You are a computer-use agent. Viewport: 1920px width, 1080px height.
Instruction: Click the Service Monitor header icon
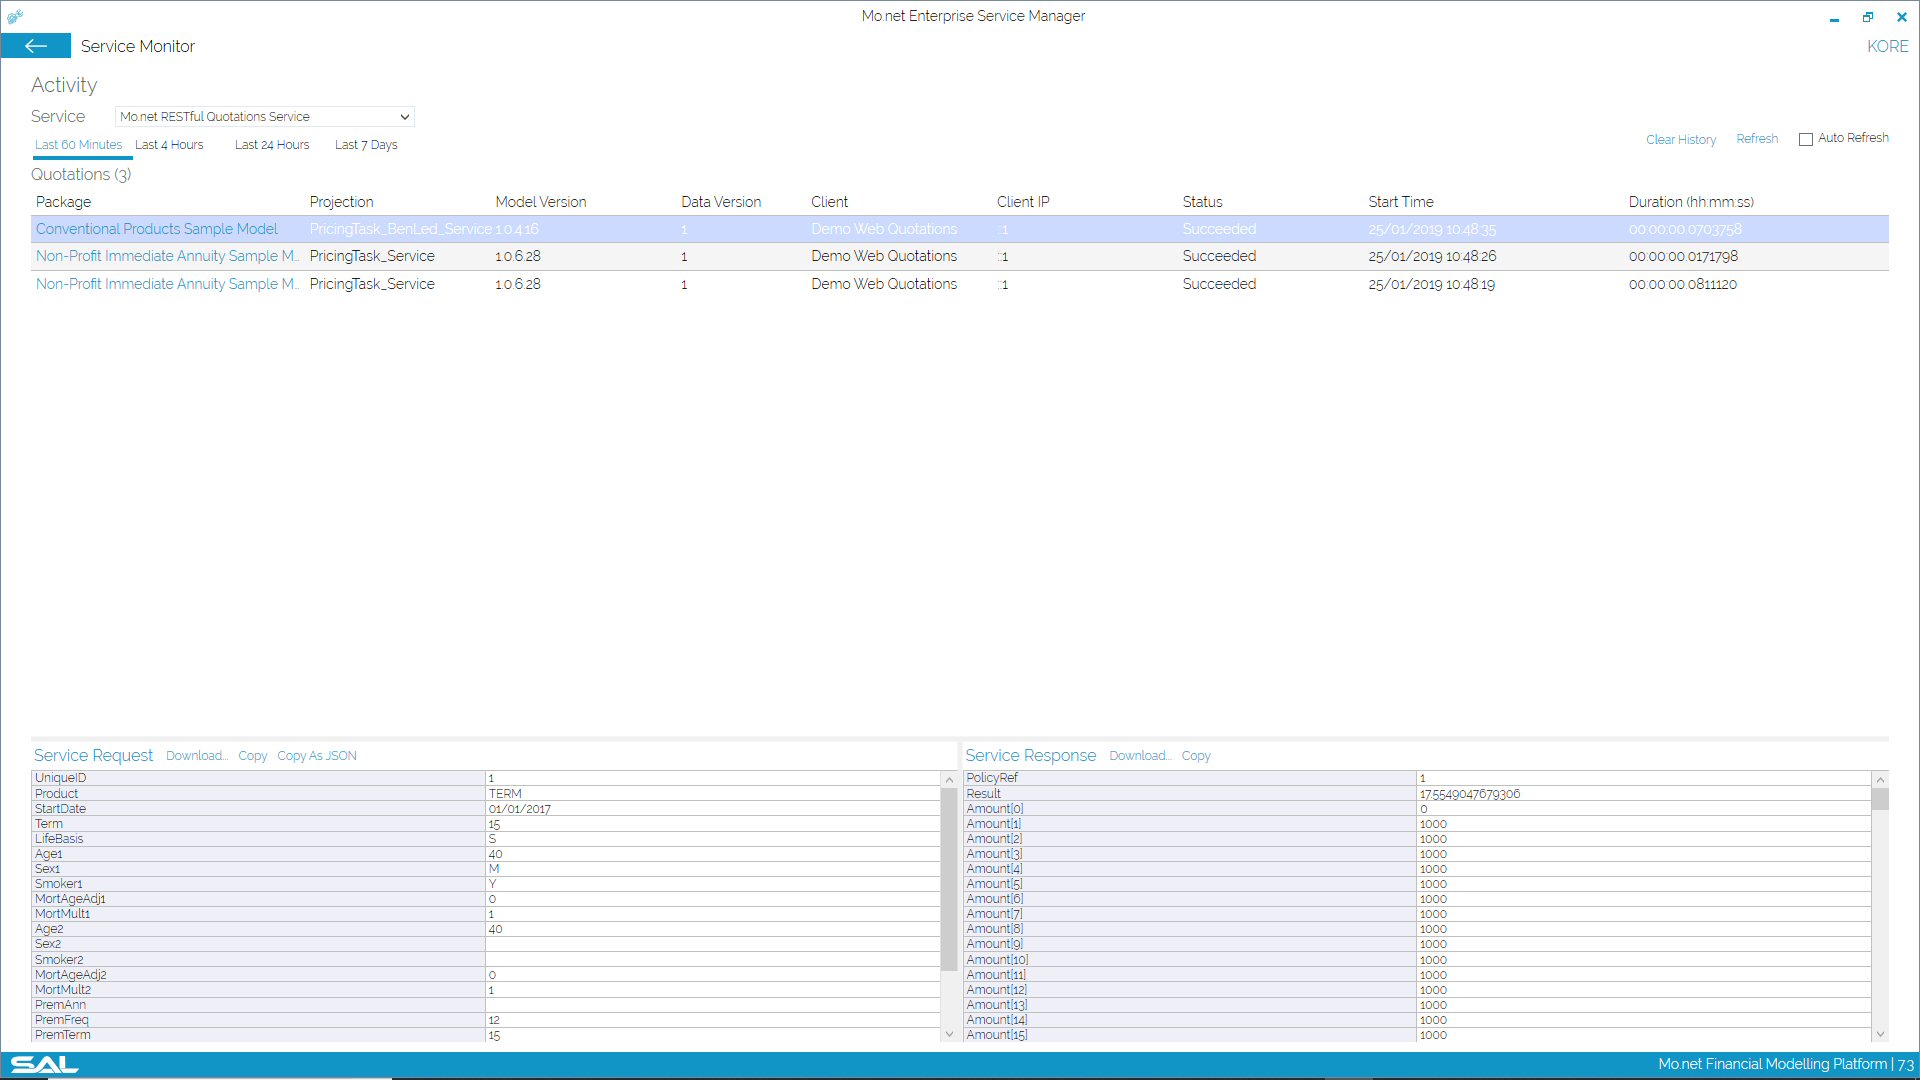(36, 46)
